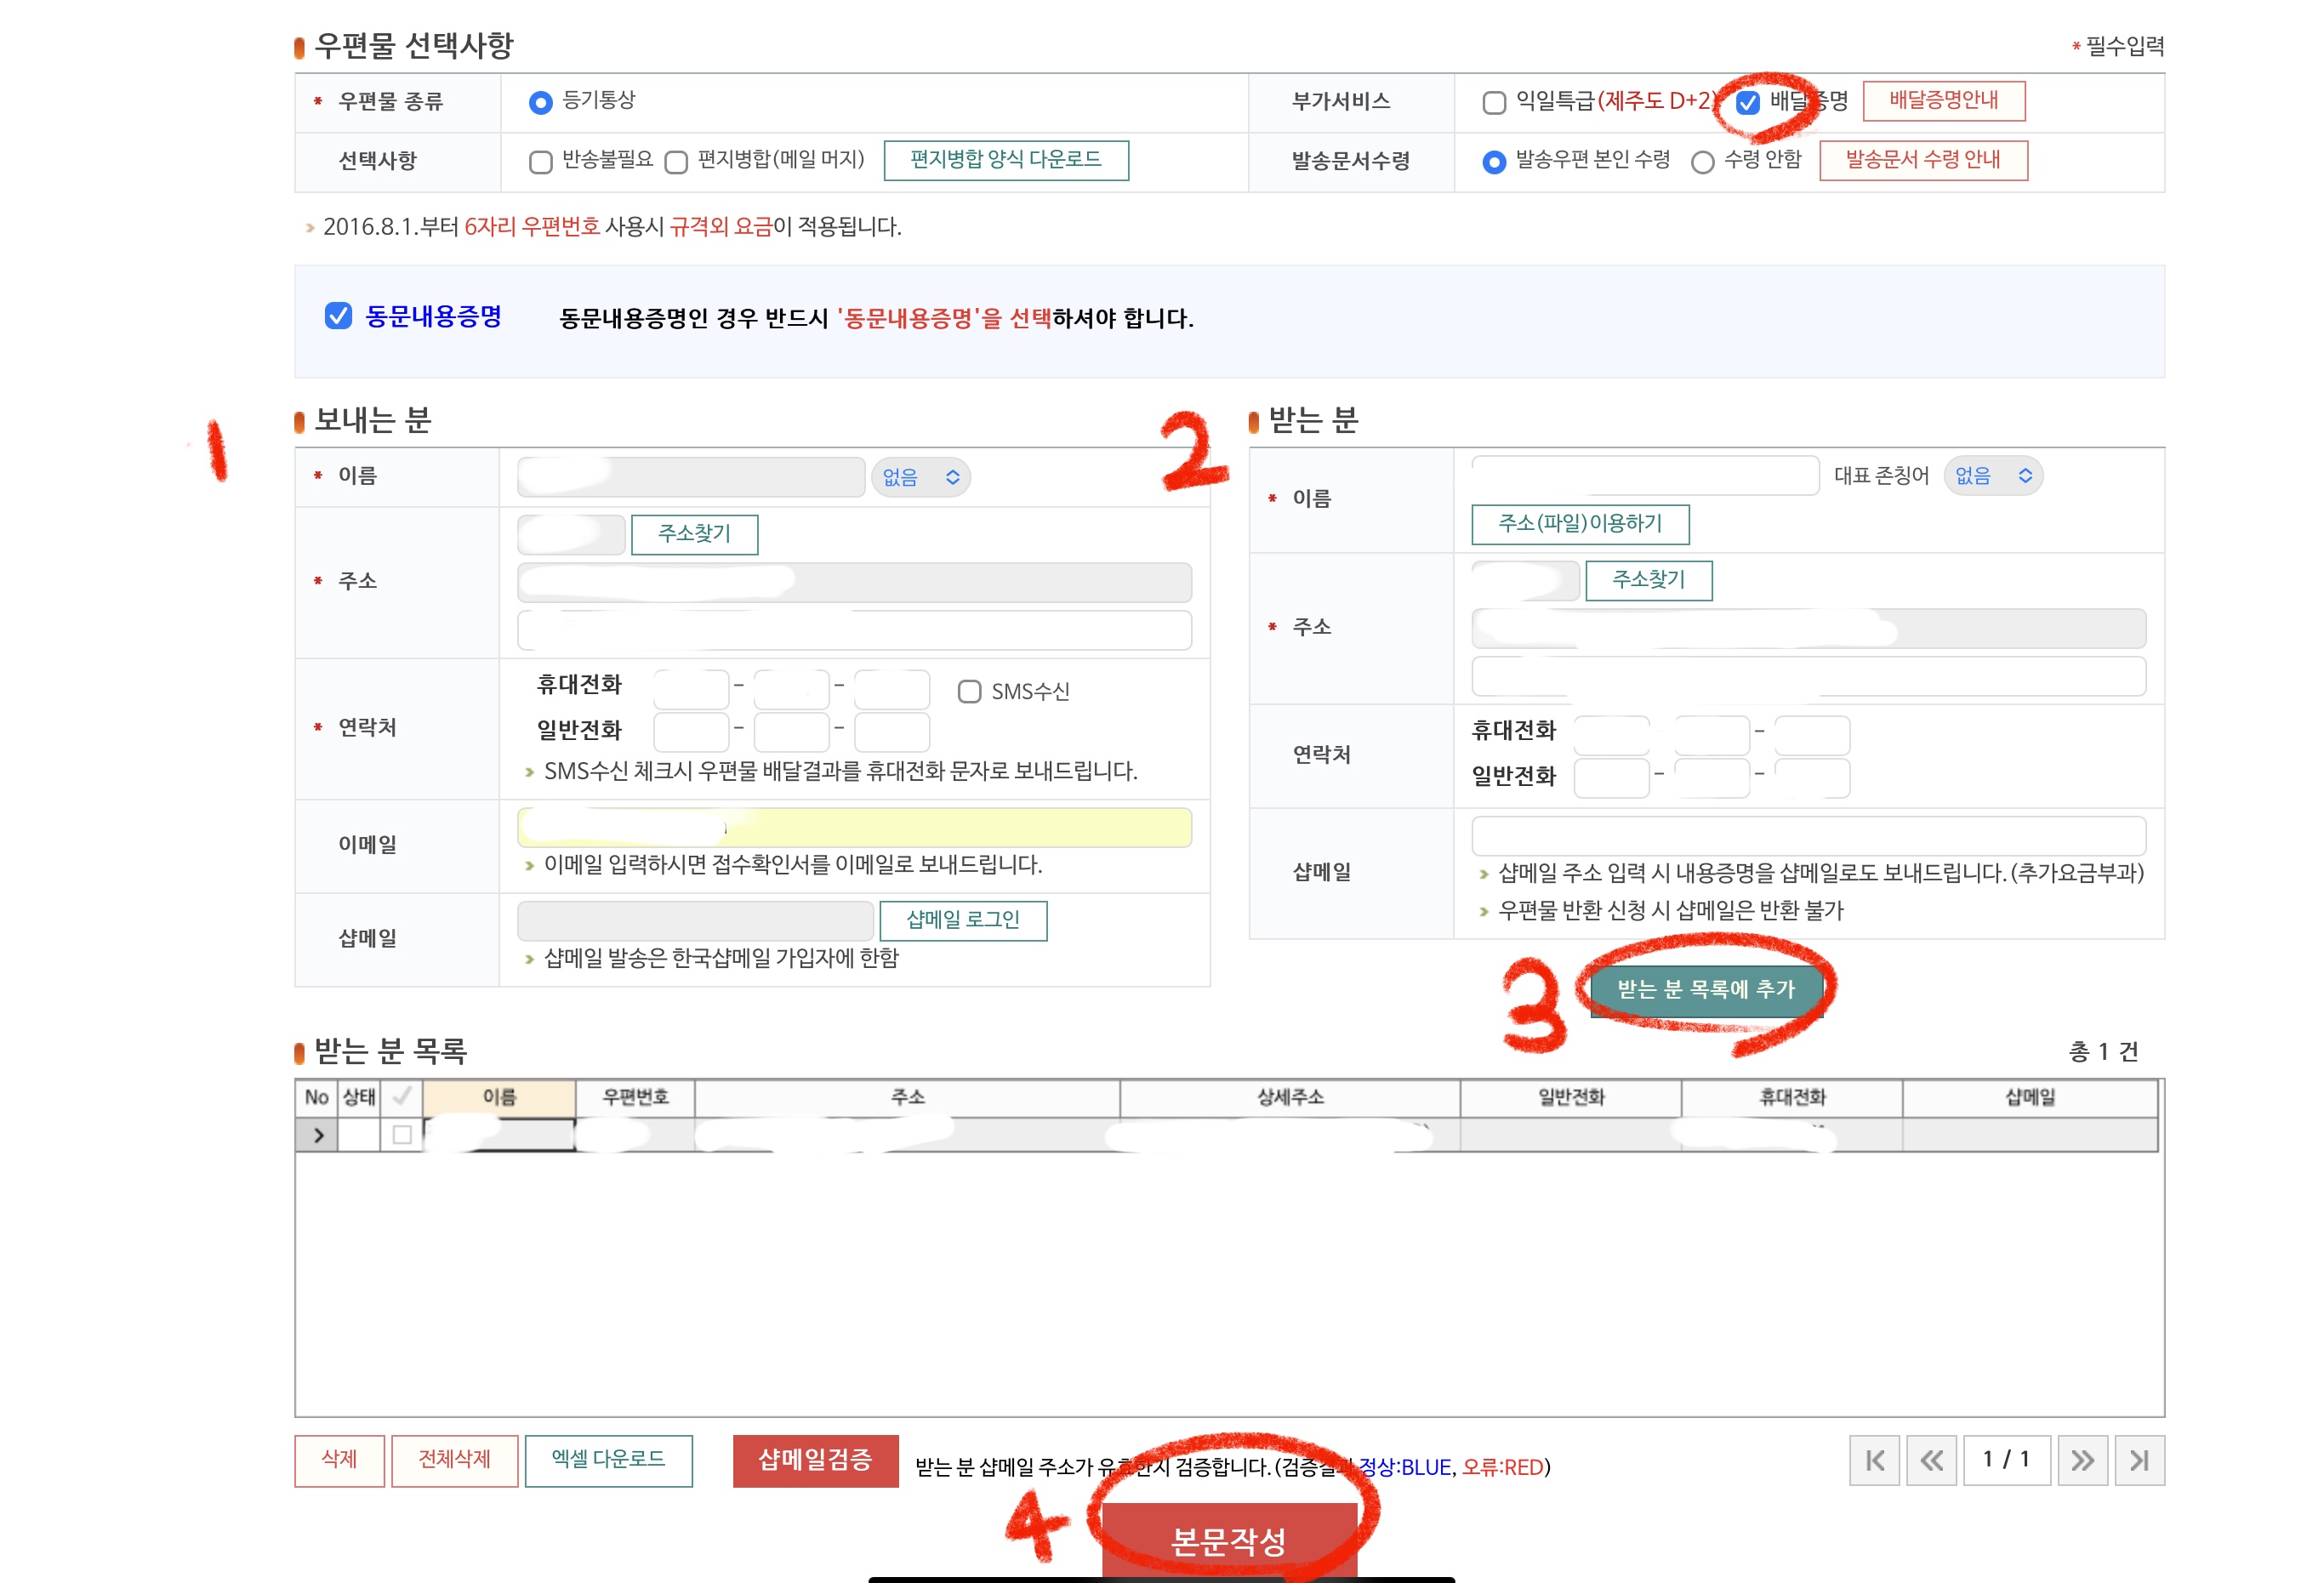The width and height of the screenshot is (2324, 1583).
Task: Enable SMS수신 checkbox
Action: [x=969, y=691]
